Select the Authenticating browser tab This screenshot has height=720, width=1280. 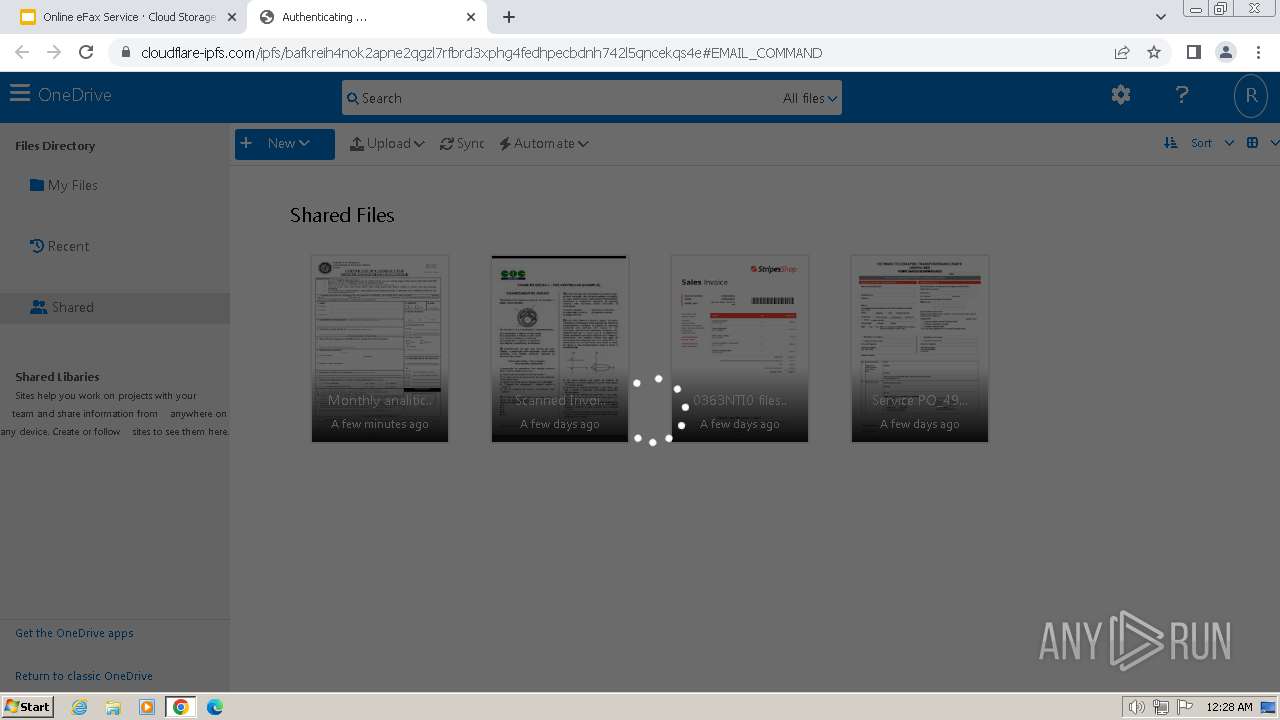pos(366,17)
